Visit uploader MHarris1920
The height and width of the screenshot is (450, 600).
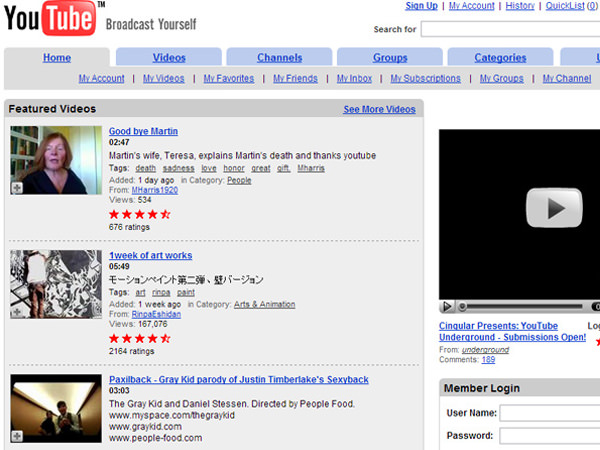[155, 190]
